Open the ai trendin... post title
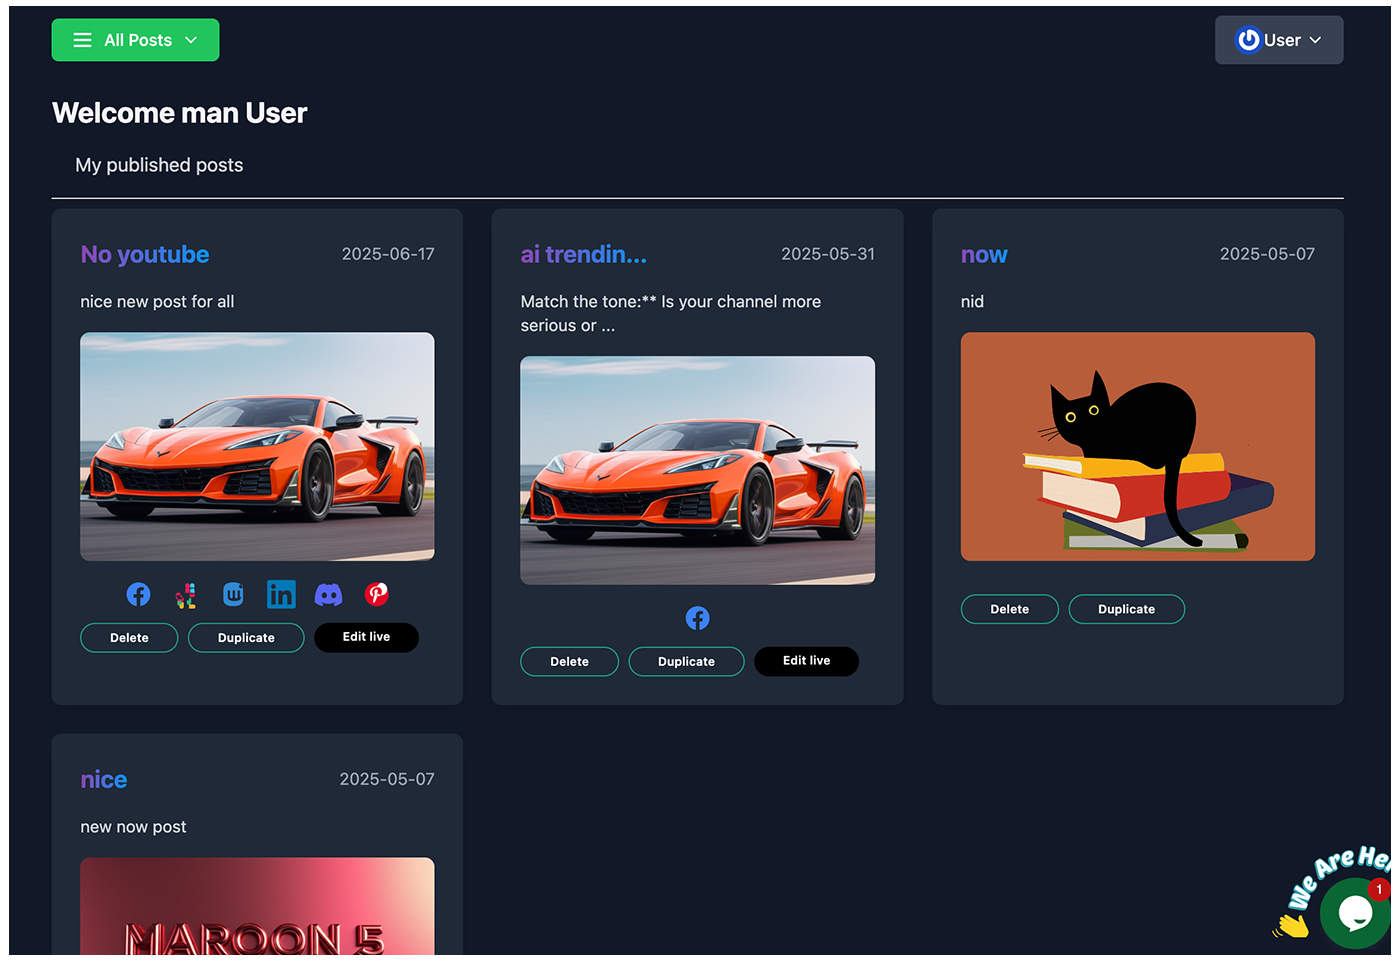The width and height of the screenshot is (1397, 970). pyautogui.click(x=583, y=255)
